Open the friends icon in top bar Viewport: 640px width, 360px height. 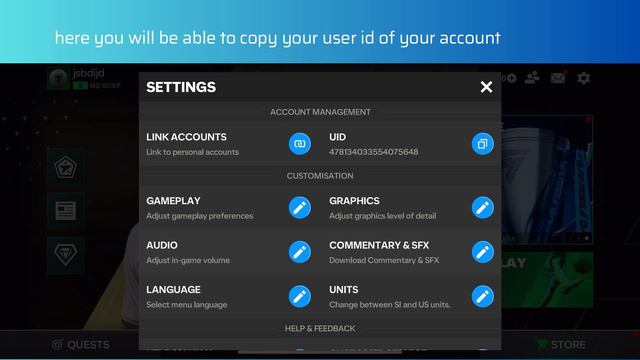pos(532,77)
